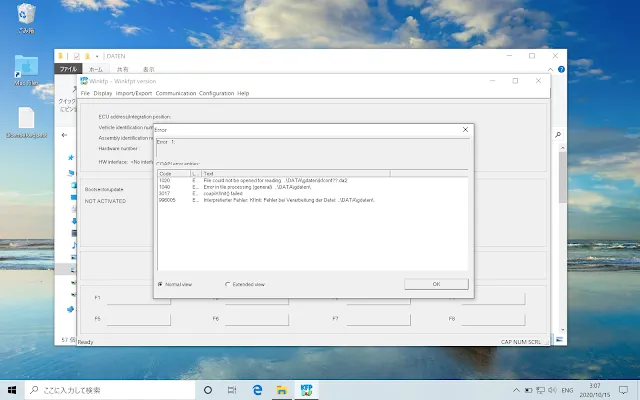Open the Windows Start menu

tap(12, 390)
